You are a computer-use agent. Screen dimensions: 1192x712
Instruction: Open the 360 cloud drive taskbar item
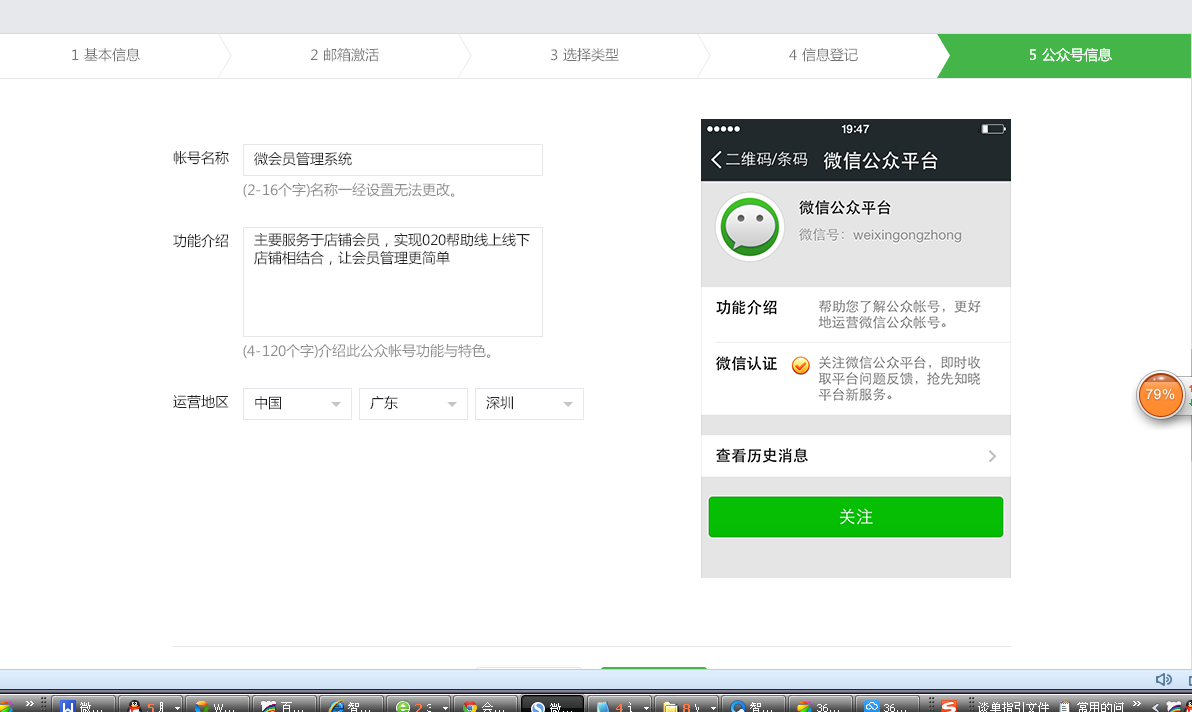(x=887, y=705)
